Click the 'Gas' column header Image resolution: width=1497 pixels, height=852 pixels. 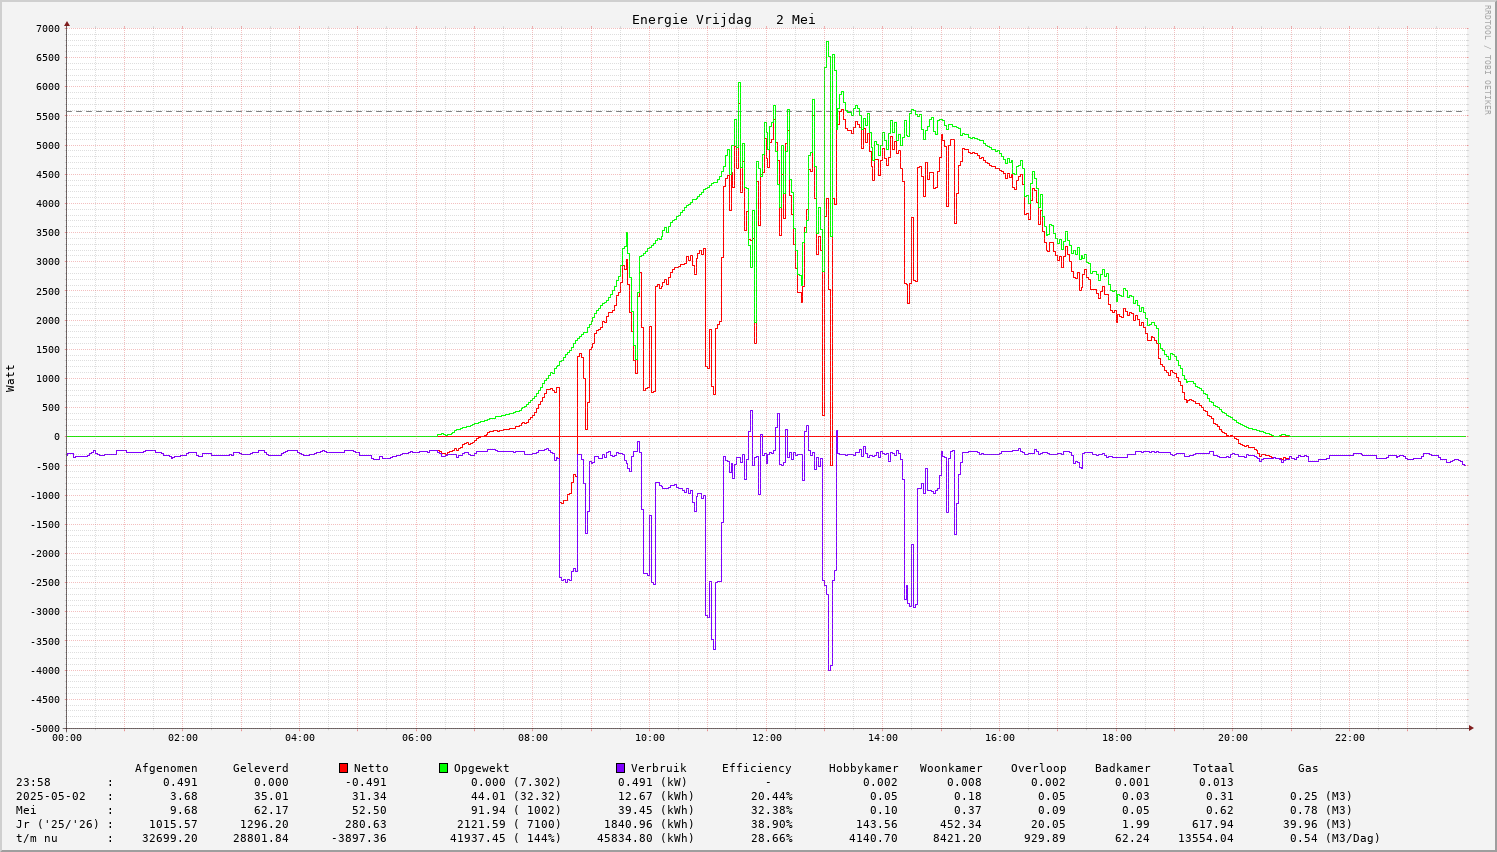point(1308,768)
